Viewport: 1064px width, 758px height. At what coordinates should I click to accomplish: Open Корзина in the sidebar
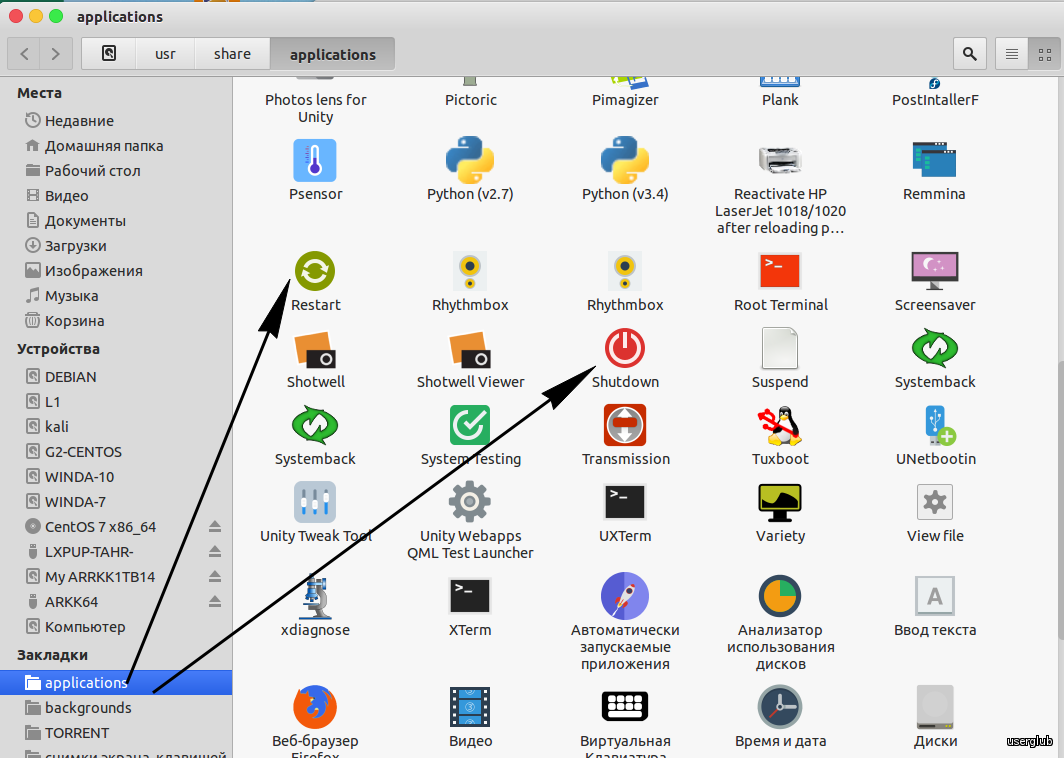tap(116, 321)
